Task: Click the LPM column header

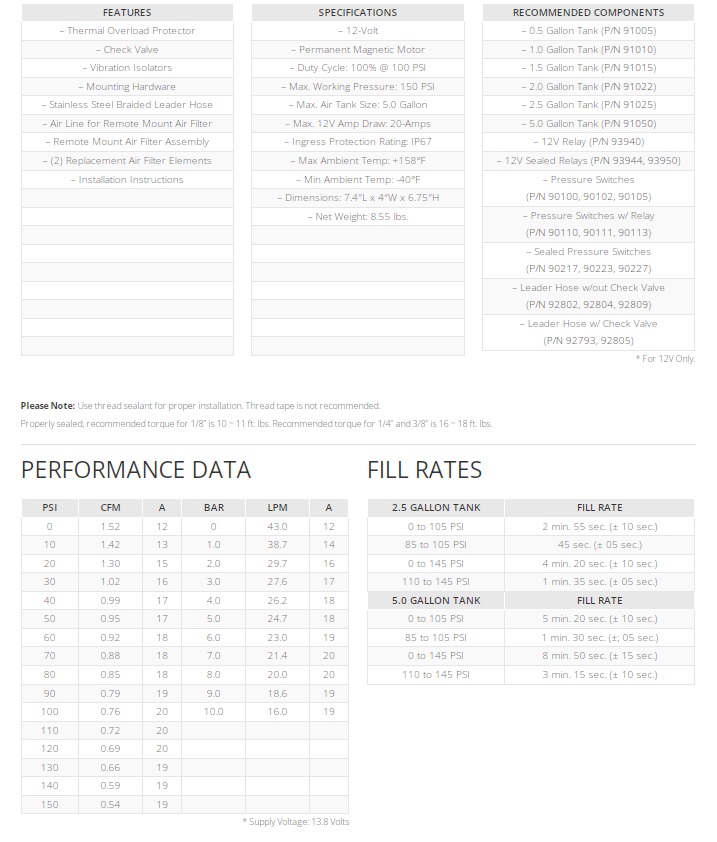Action: click(x=277, y=508)
